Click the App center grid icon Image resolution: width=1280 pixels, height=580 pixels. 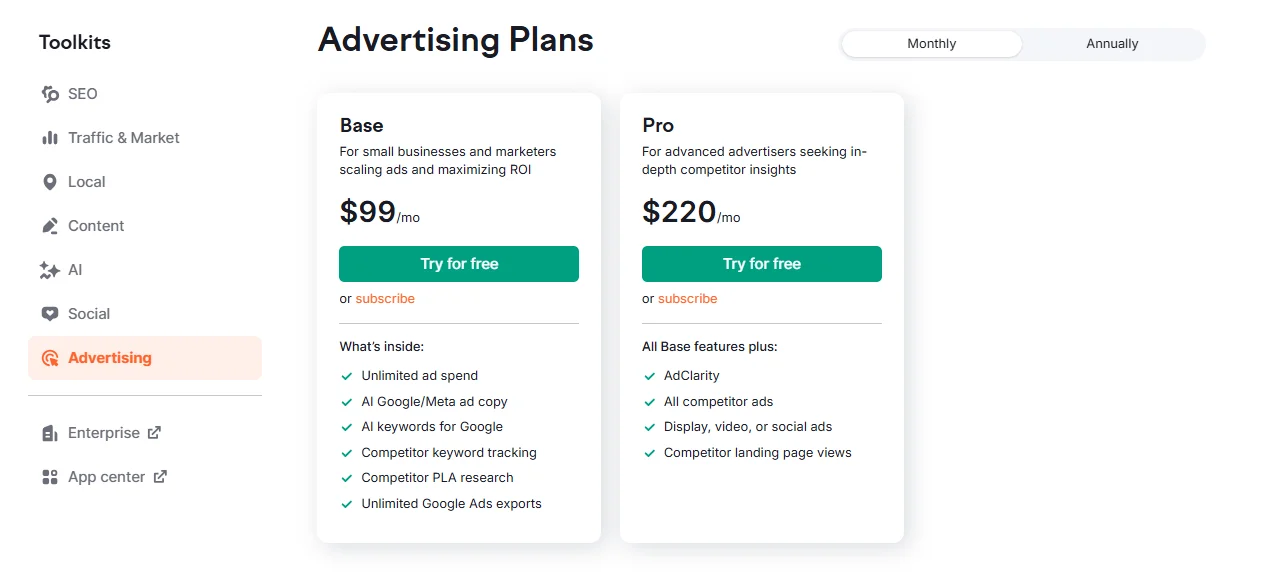tap(50, 477)
